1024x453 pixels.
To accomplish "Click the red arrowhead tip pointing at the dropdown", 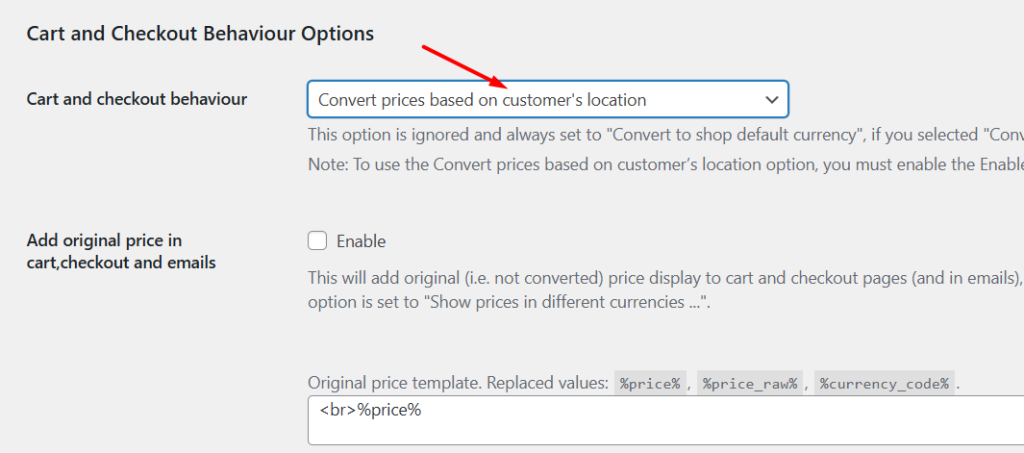I will (x=500, y=84).
